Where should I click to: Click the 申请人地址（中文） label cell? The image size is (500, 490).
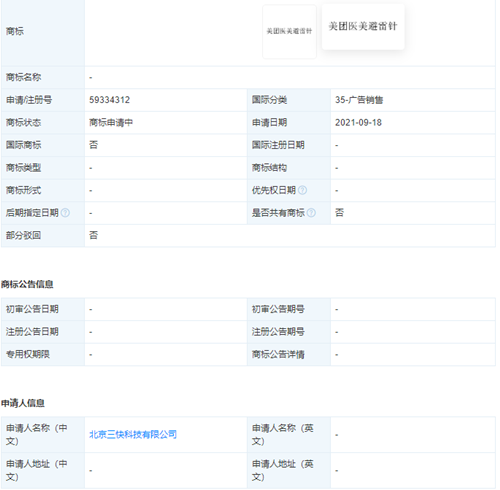[43, 470]
